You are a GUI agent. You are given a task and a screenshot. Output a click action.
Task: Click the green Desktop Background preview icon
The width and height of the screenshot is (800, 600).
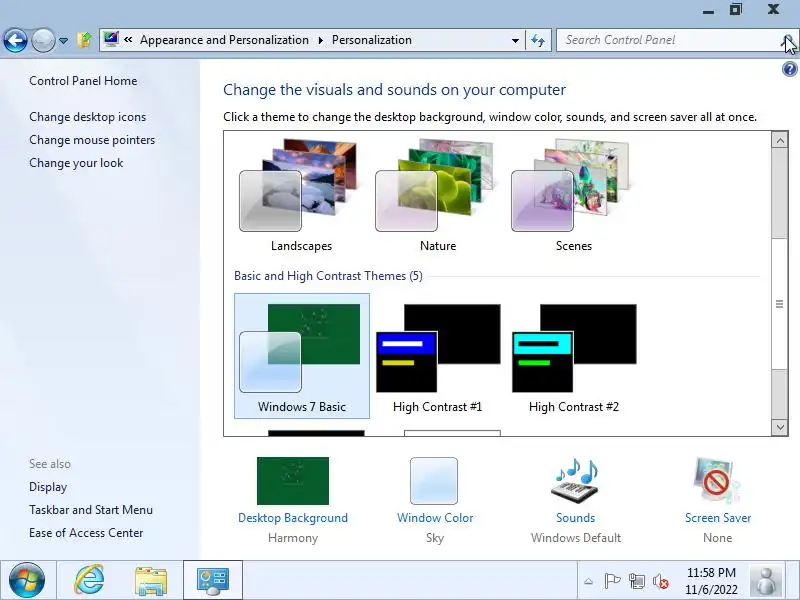coord(293,481)
